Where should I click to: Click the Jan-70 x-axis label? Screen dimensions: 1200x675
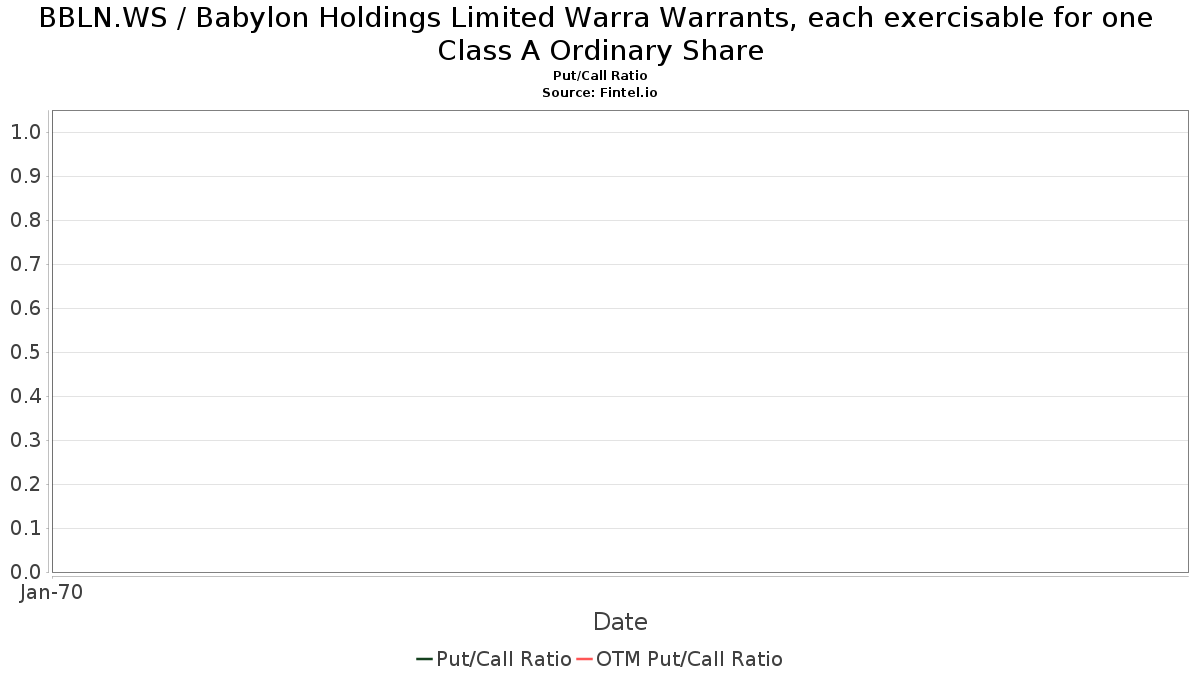pyautogui.click(x=51, y=592)
